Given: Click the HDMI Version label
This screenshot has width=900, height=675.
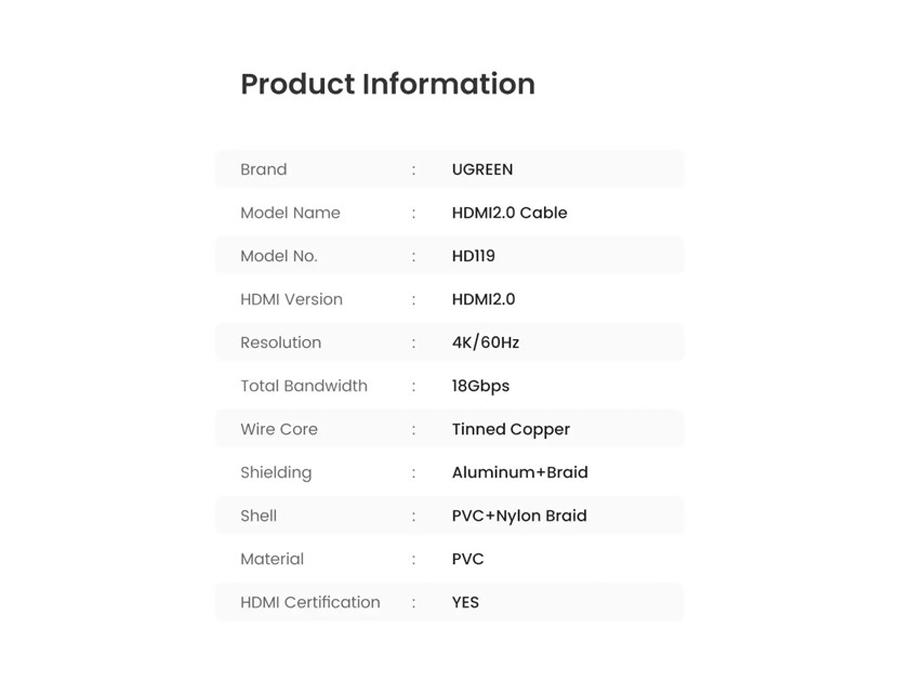Looking at the screenshot, I should (x=291, y=299).
